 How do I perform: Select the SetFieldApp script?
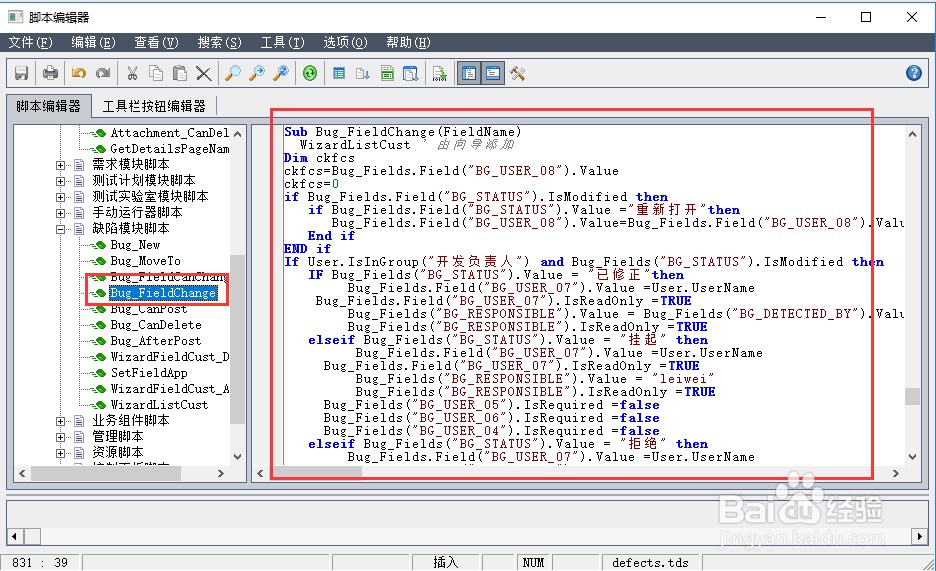click(x=149, y=373)
